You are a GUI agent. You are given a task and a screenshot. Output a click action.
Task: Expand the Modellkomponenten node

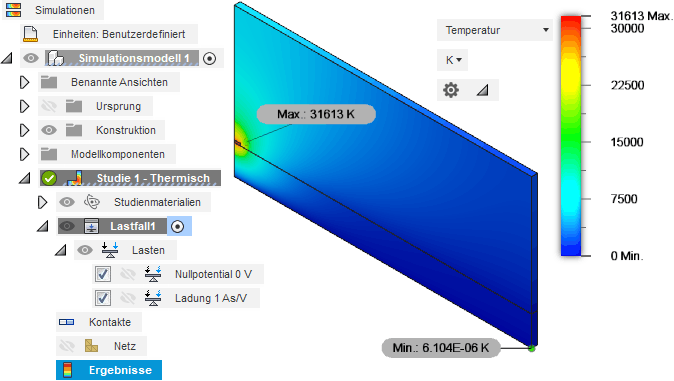tap(25, 154)
